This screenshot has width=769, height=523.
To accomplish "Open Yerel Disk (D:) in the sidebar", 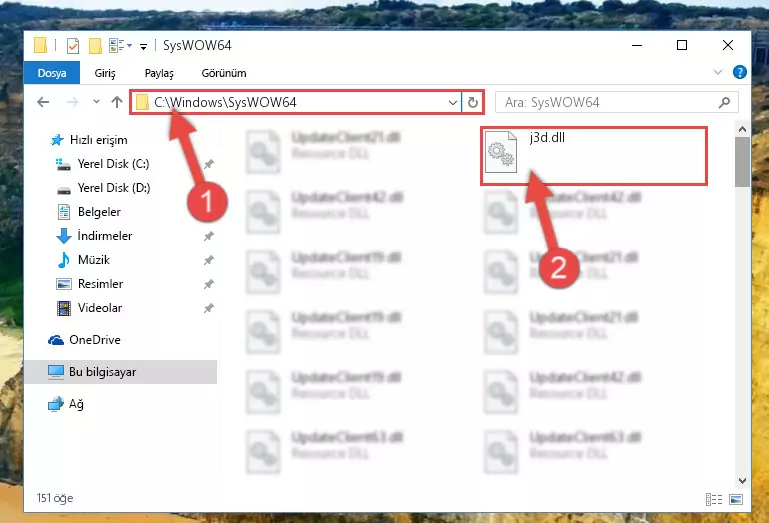I will point(114,188).
